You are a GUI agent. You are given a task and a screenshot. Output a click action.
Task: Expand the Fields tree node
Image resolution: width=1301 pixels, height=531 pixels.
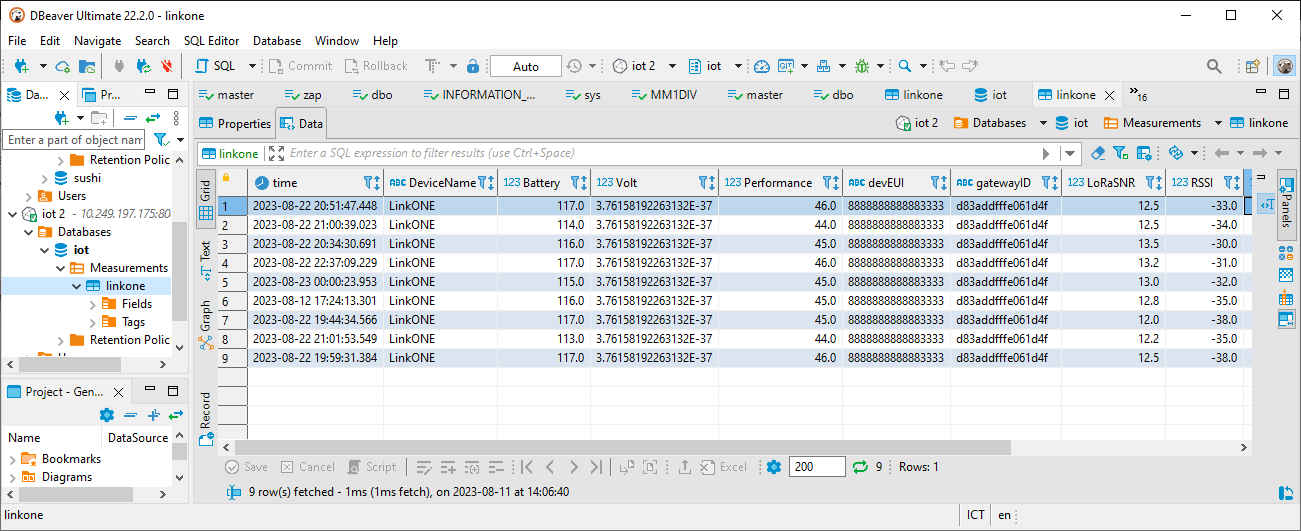click(x=93, y=304)
